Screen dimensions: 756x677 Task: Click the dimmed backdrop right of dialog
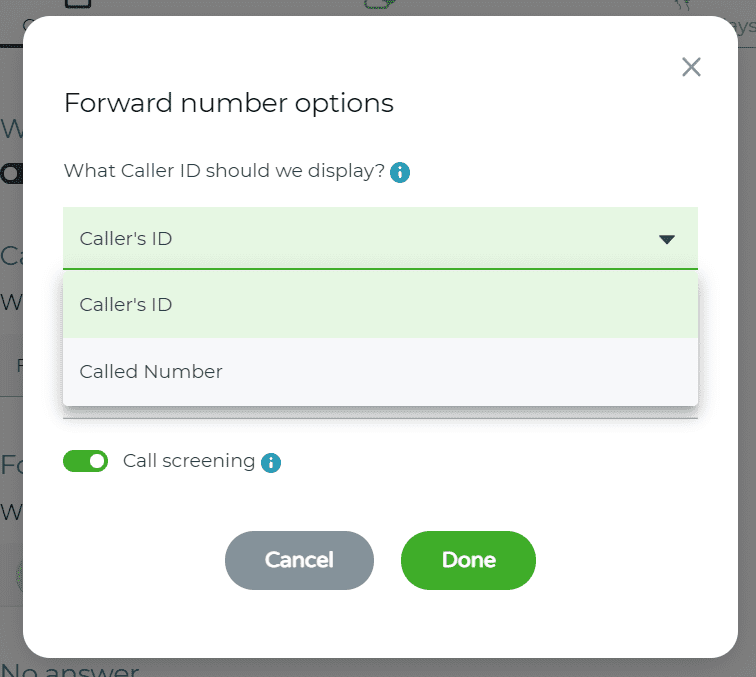747,338
